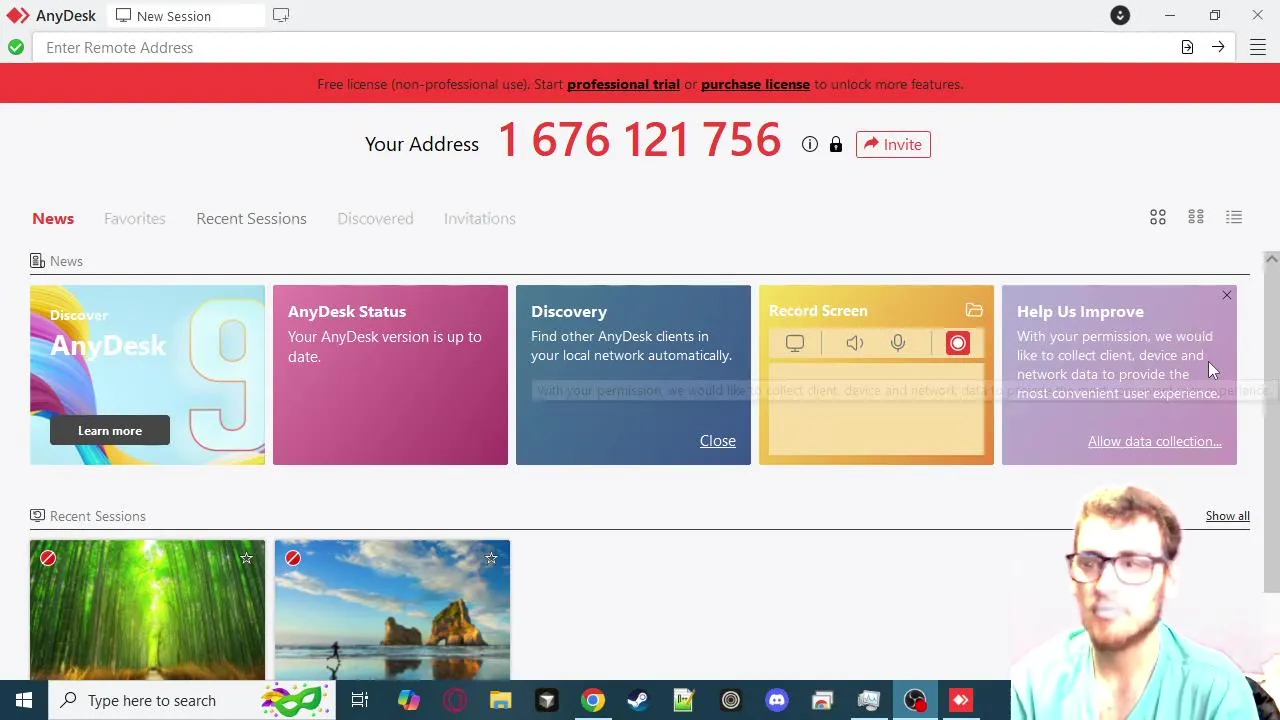
Task: Open the New Session tab
Action: click(185, 16)
